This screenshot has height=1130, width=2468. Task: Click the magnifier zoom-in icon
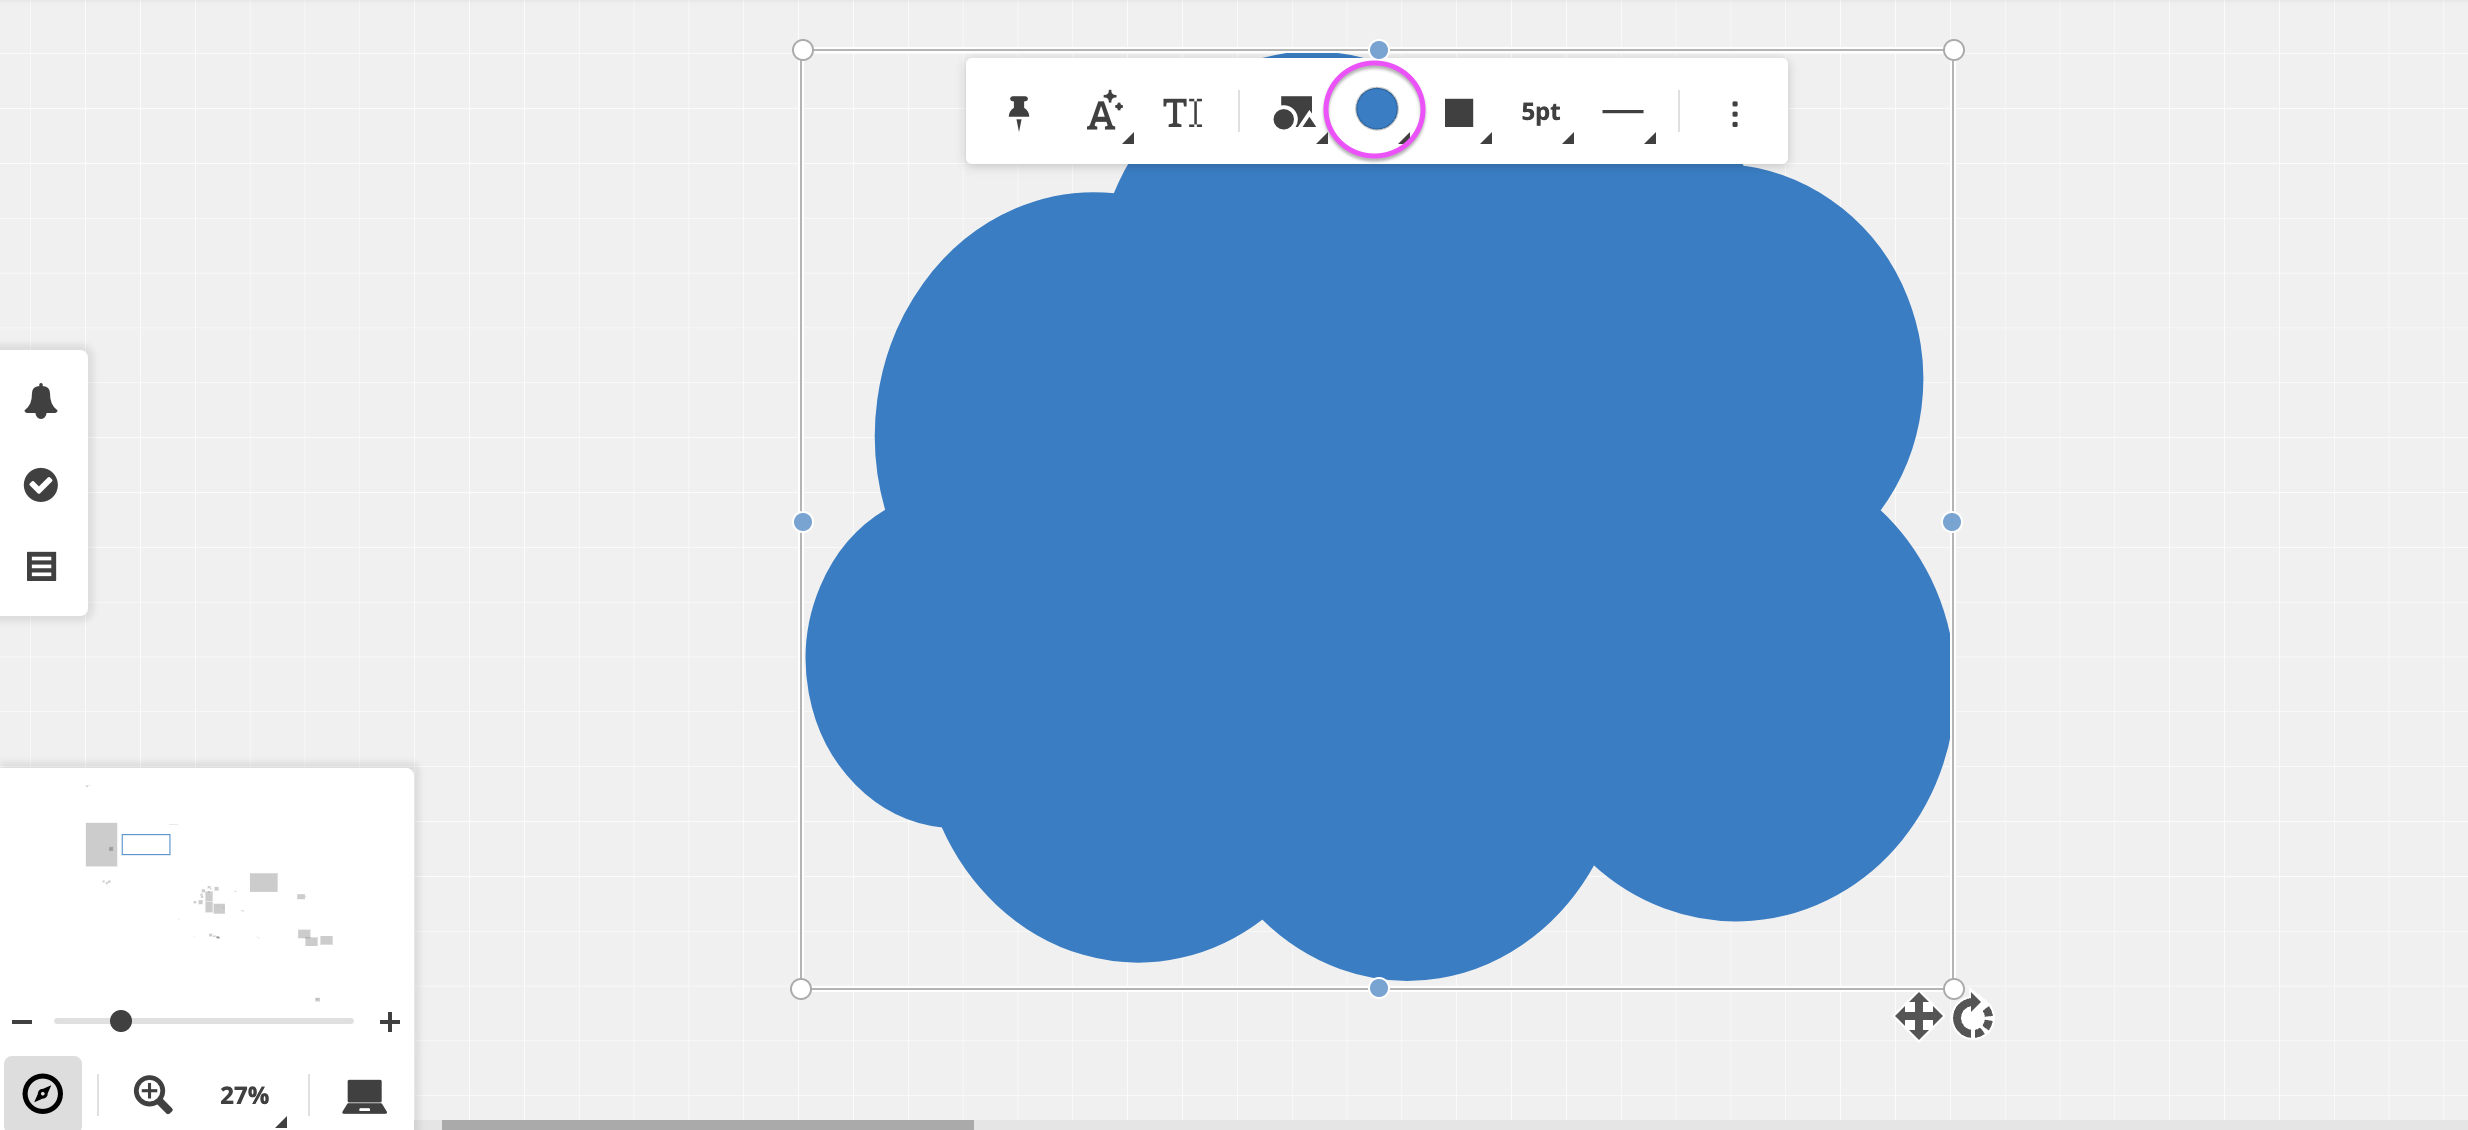[152, 1094]
